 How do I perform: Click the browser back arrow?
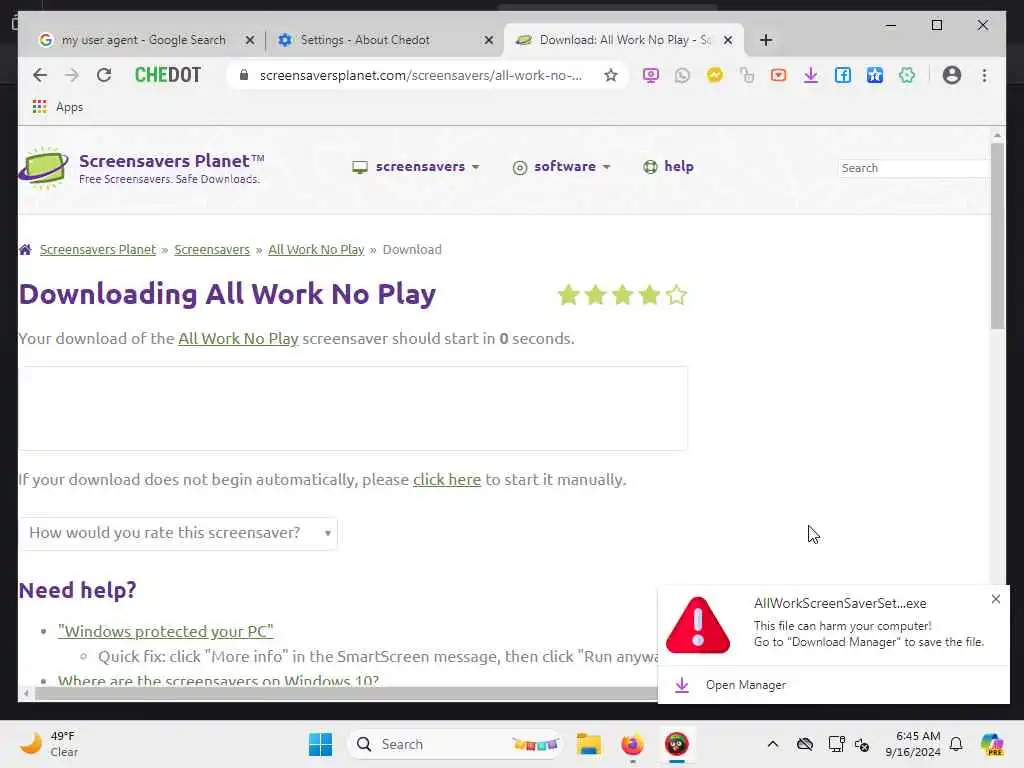click(40, 75)
